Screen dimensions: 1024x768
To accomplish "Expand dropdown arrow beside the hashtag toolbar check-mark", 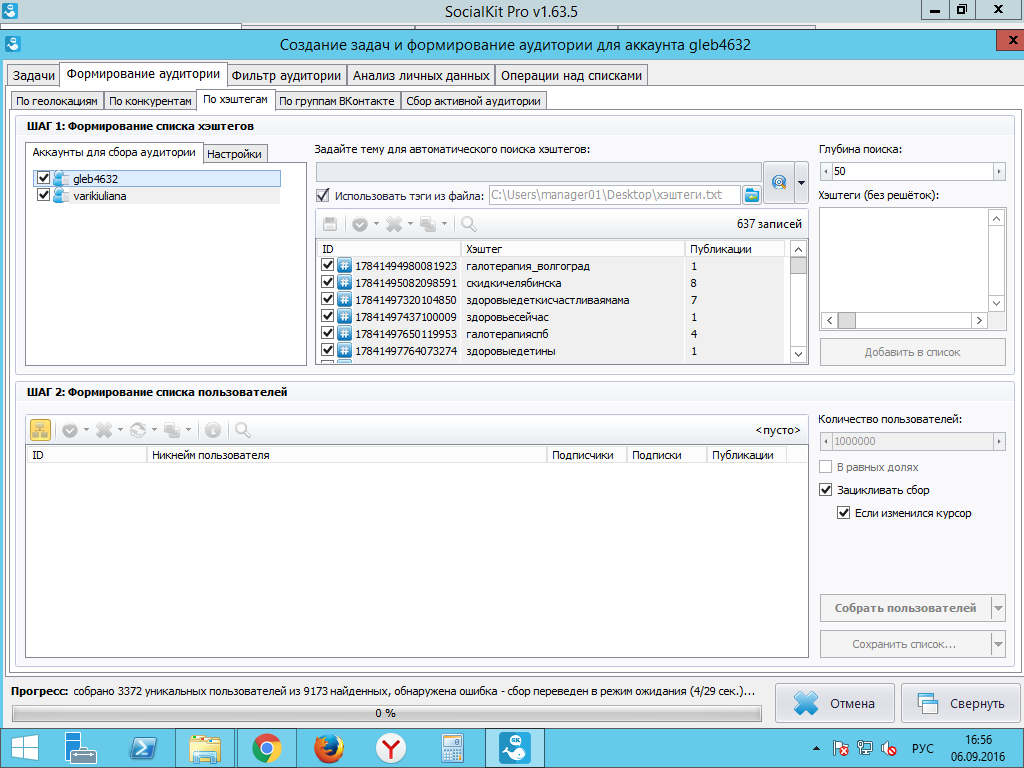I will [376, 224].
